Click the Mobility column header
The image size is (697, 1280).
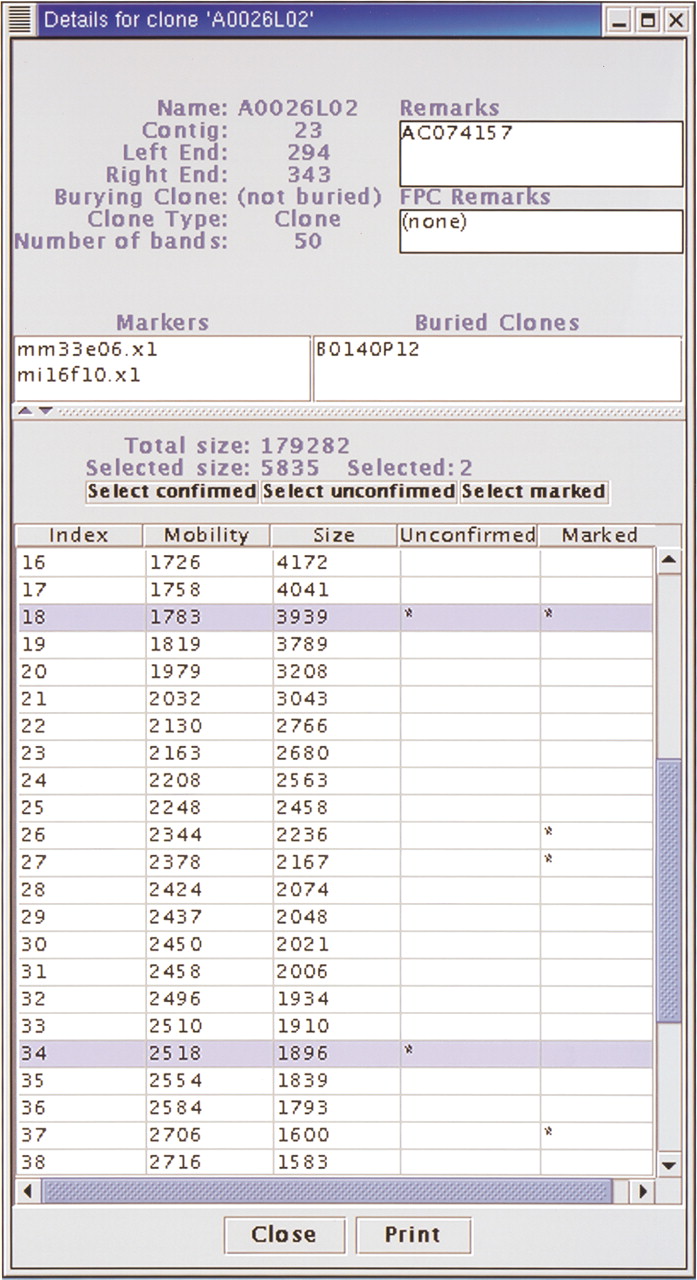[x=207, y=535]
